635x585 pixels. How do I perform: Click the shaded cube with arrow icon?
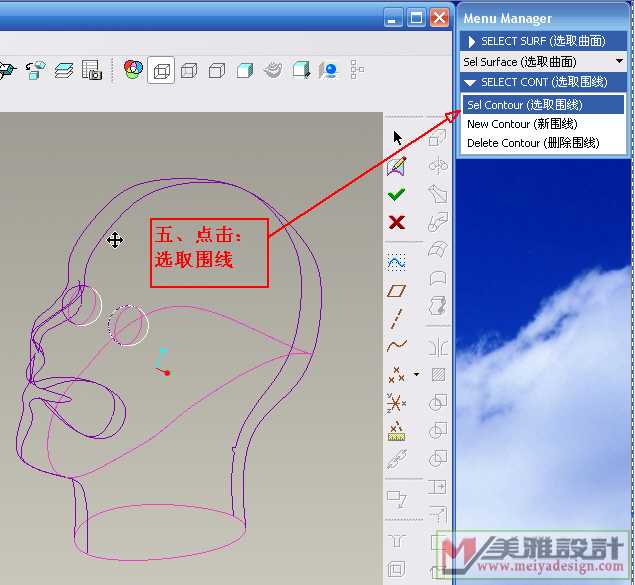pyautogui.click(x=301, y=70)
